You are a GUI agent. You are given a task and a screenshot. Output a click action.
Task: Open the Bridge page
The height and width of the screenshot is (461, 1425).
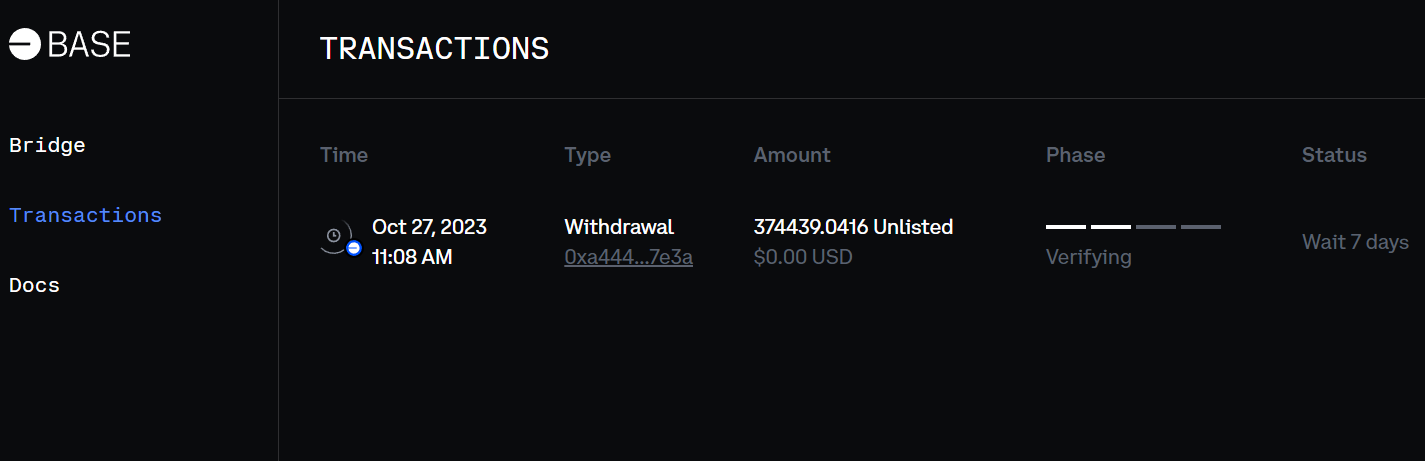47,145
